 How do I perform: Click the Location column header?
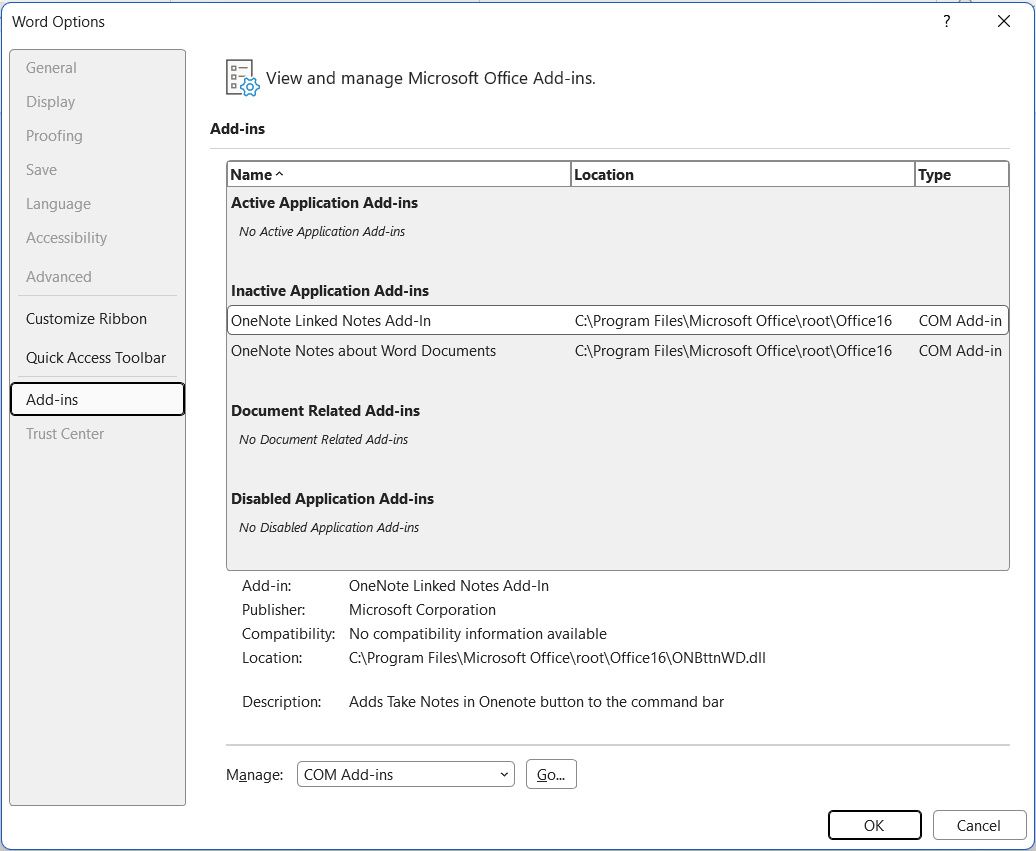(x=743, y=174)
